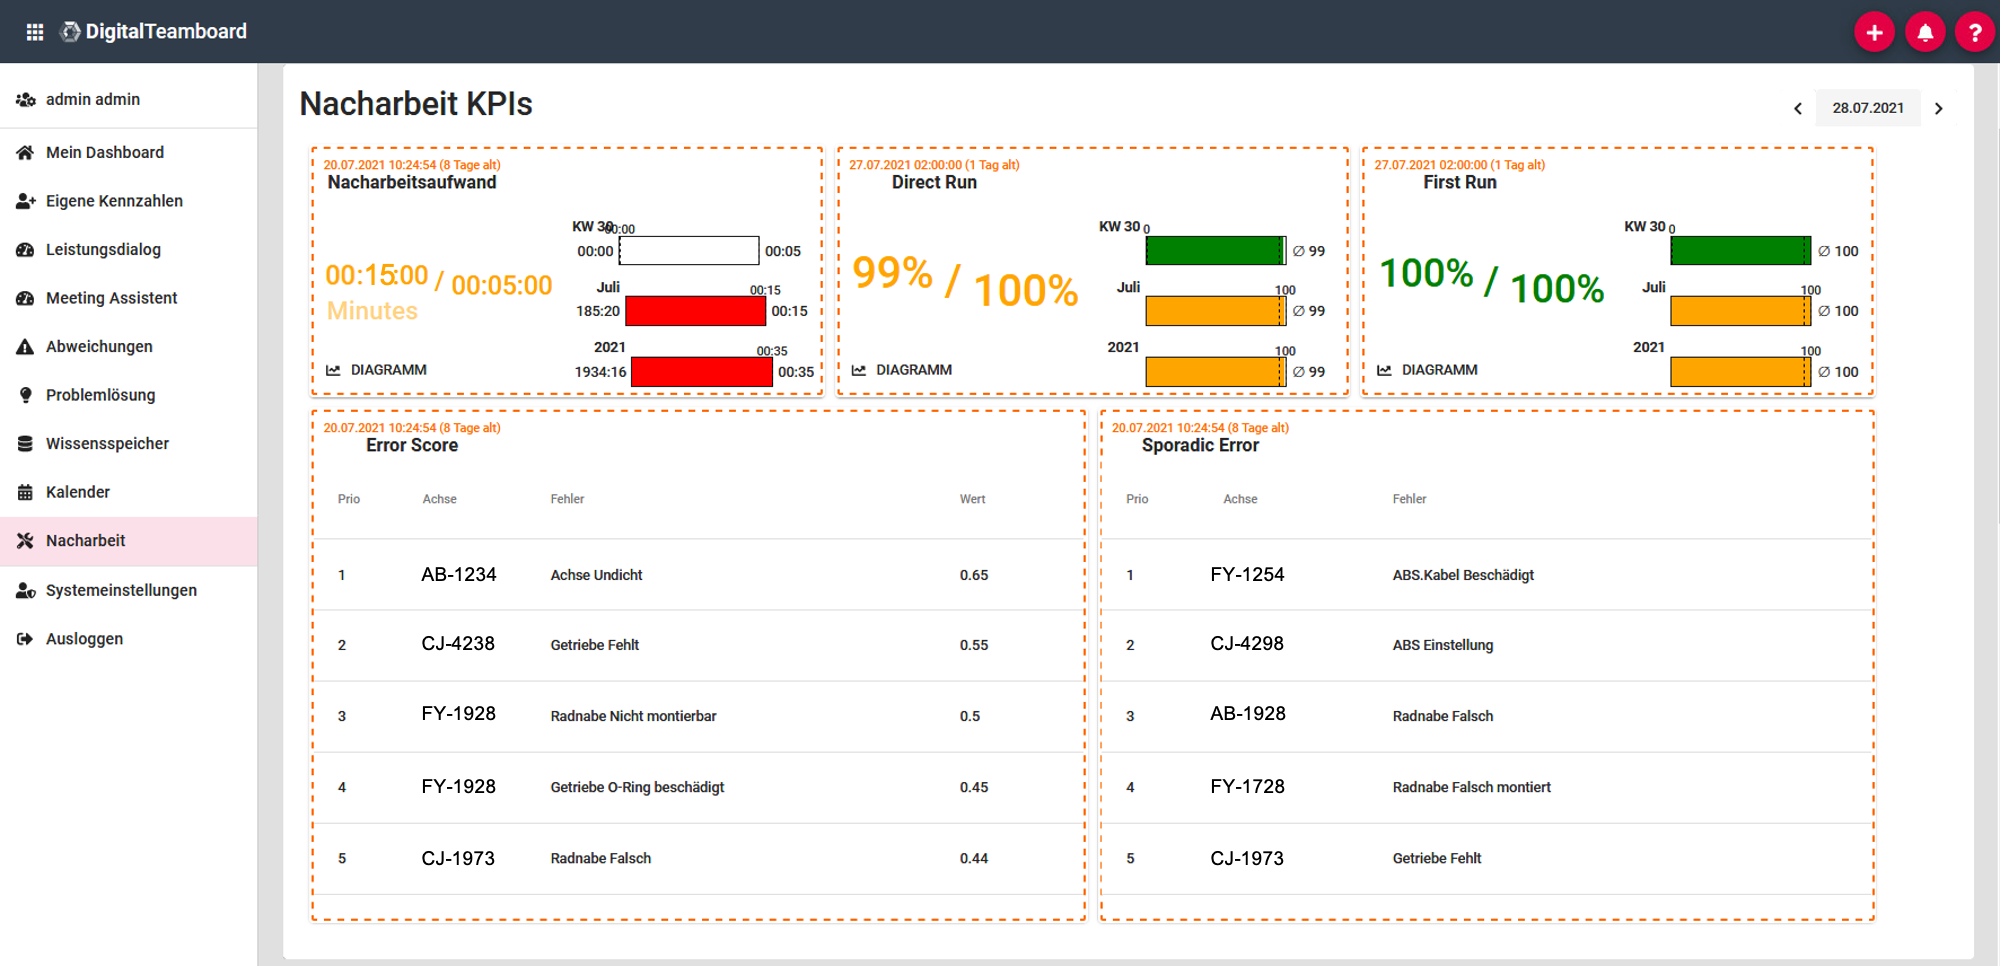Click Radnabe Falsch montiert entry
This screenshot has width=2002, height=966.
point(1471,788)
